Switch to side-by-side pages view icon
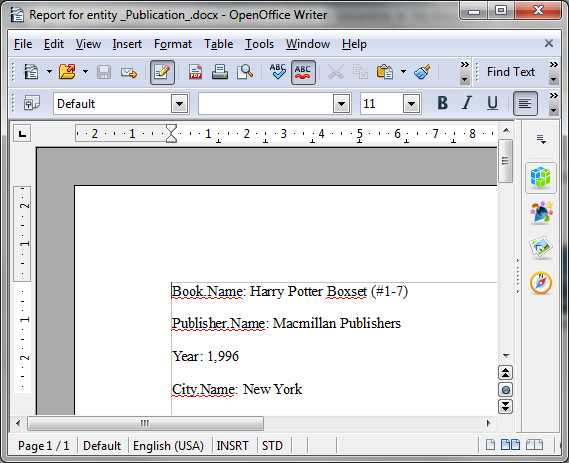 point(511,444)
